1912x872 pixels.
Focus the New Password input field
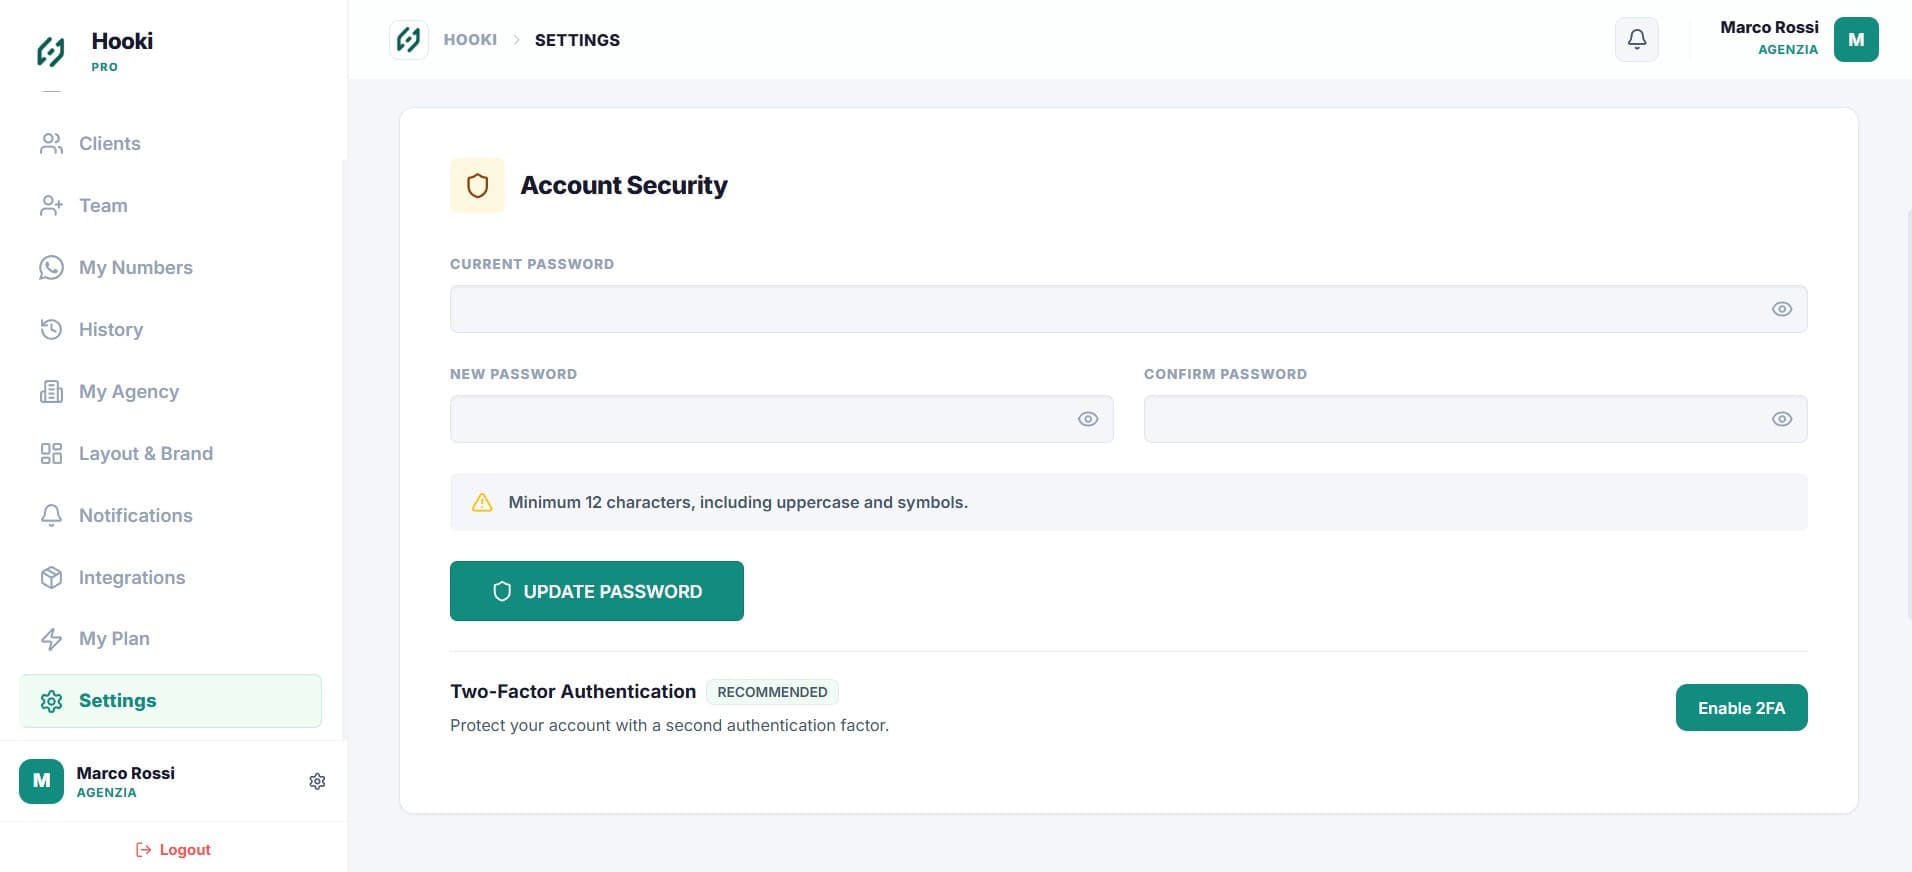point(781,419)
